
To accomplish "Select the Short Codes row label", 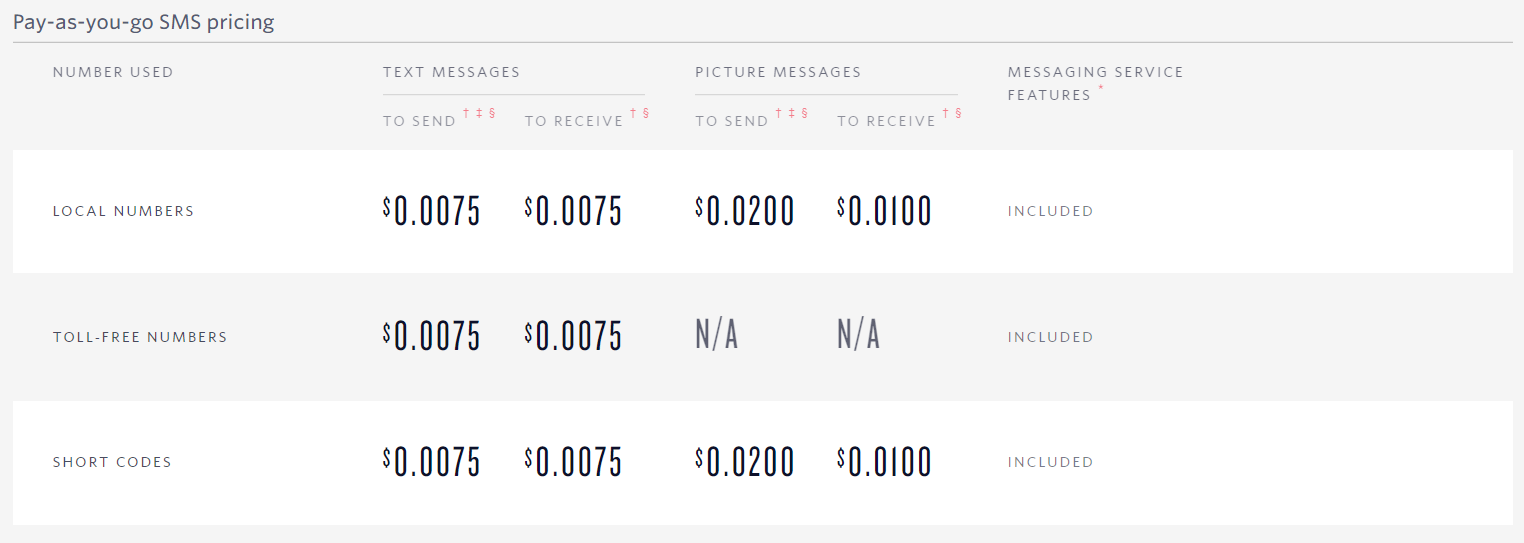I will tap(112, 462).
